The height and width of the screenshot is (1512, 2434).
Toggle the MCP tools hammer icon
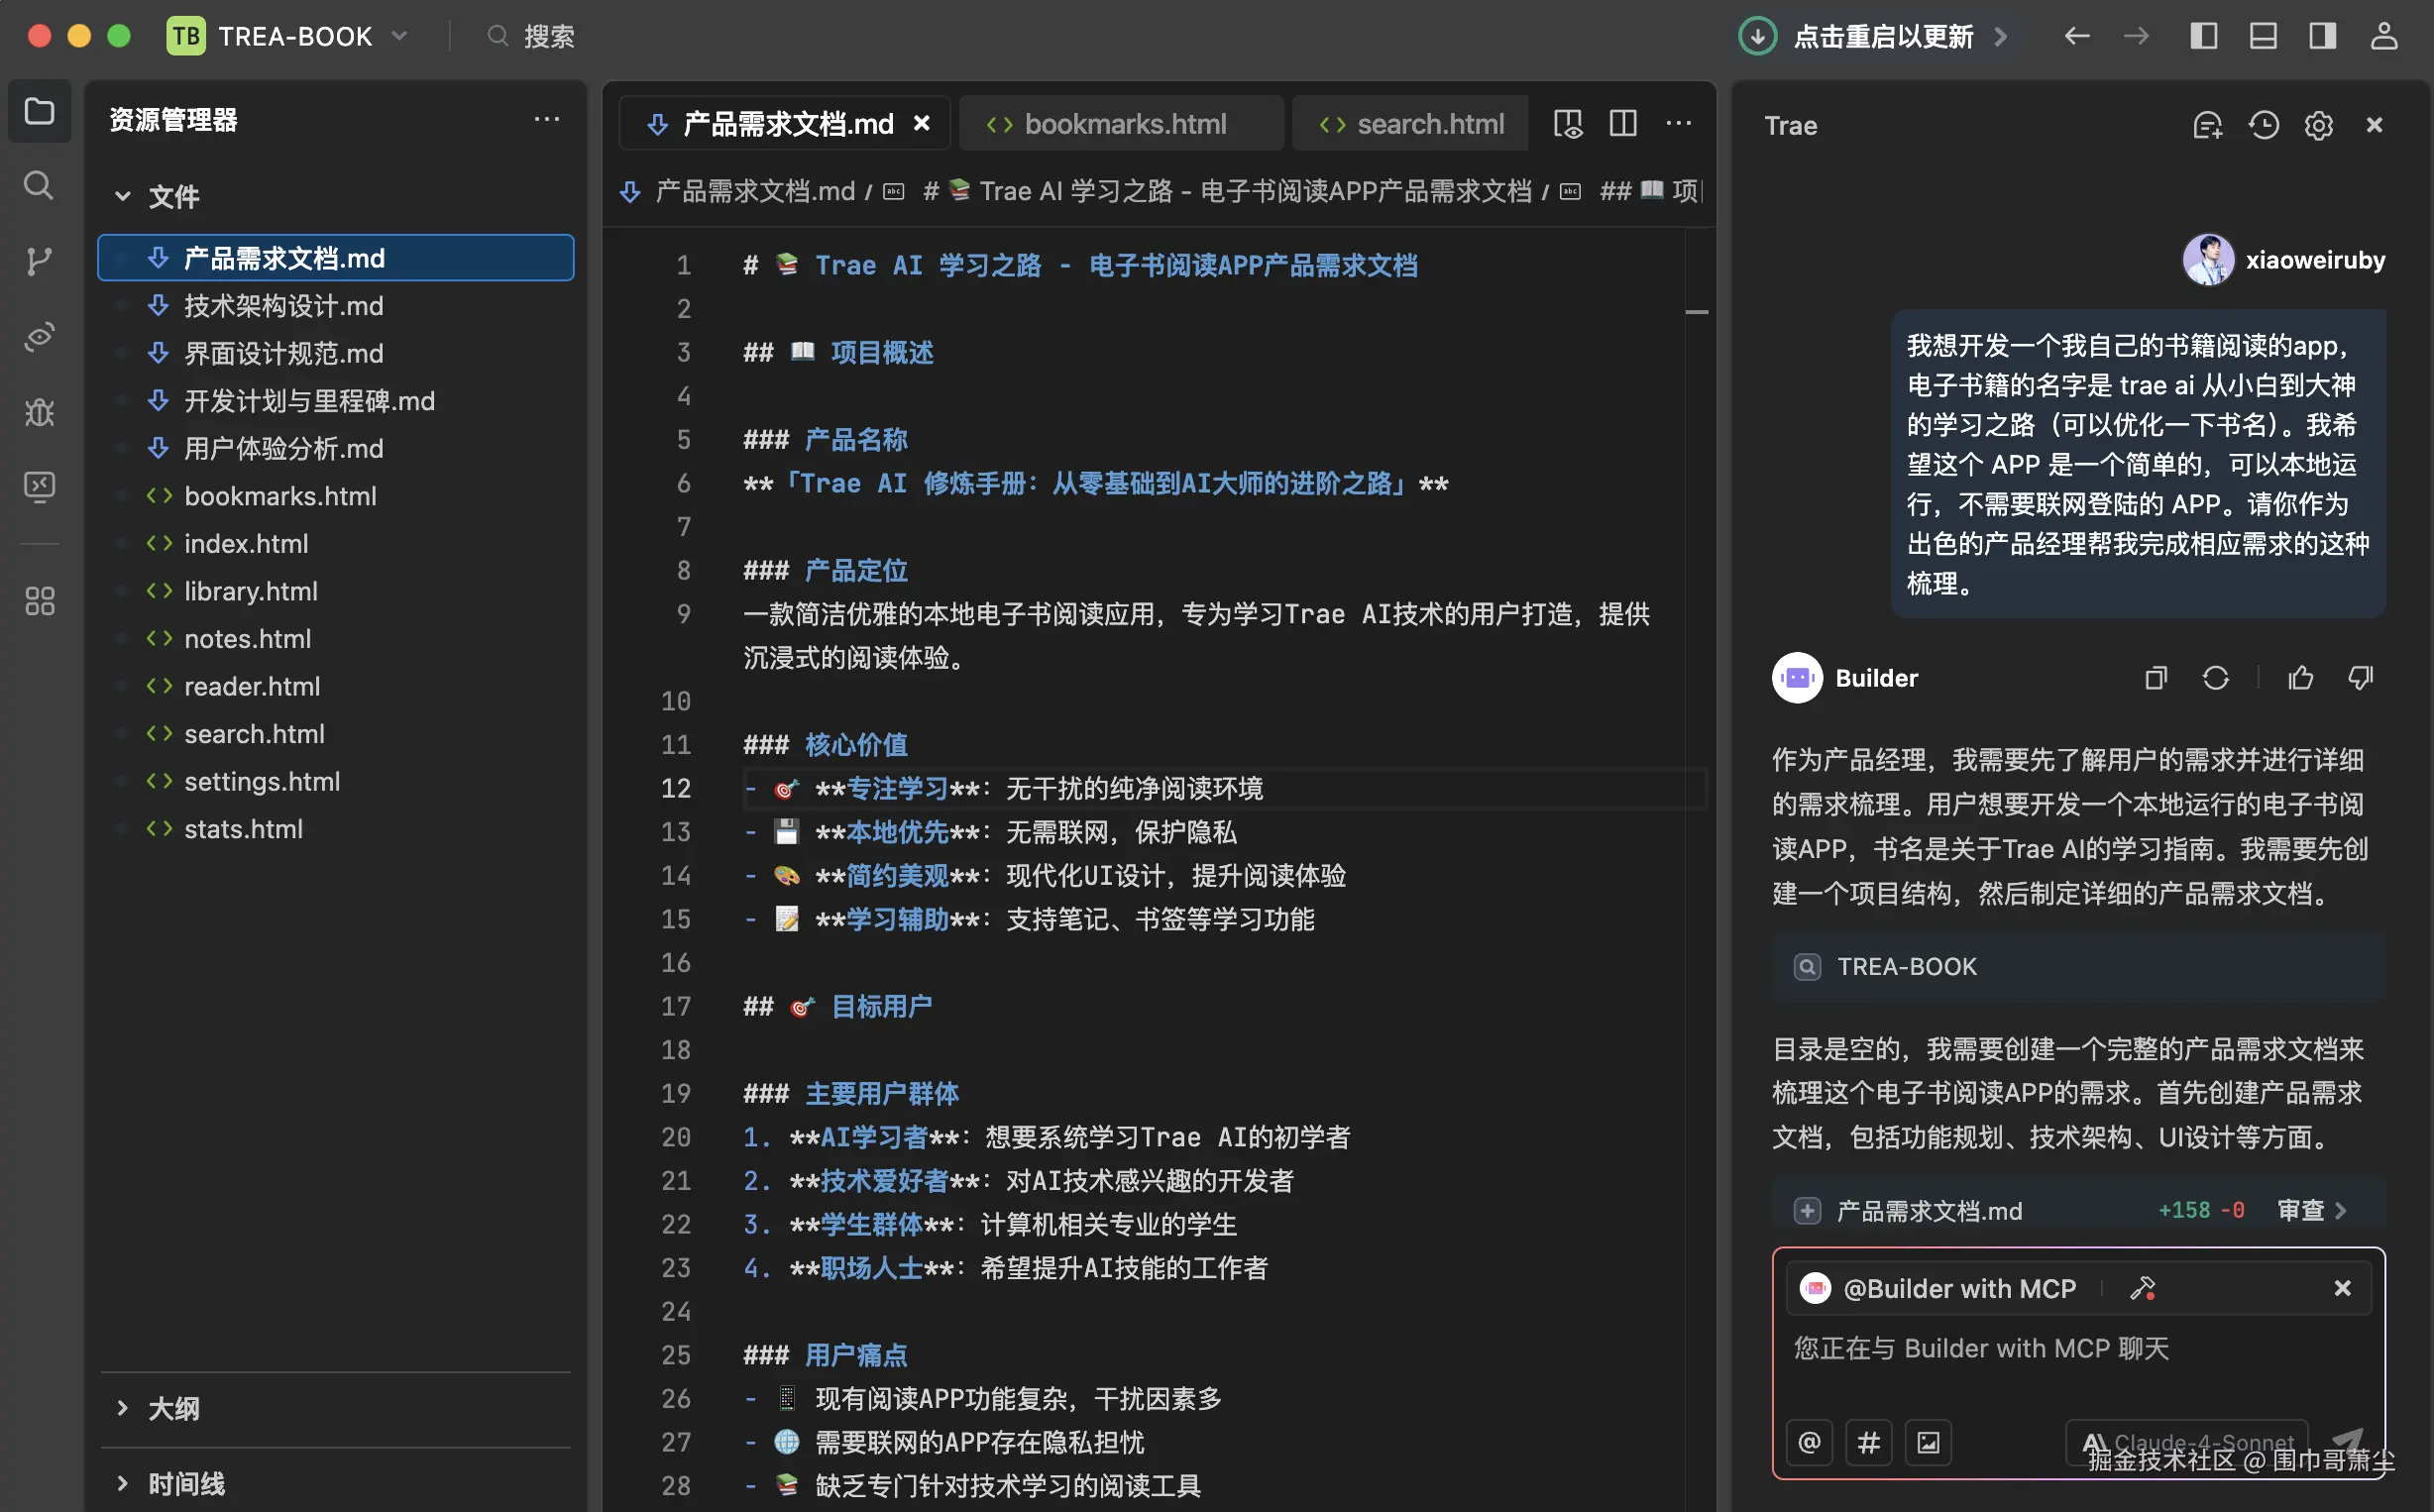[2143, 1288]
